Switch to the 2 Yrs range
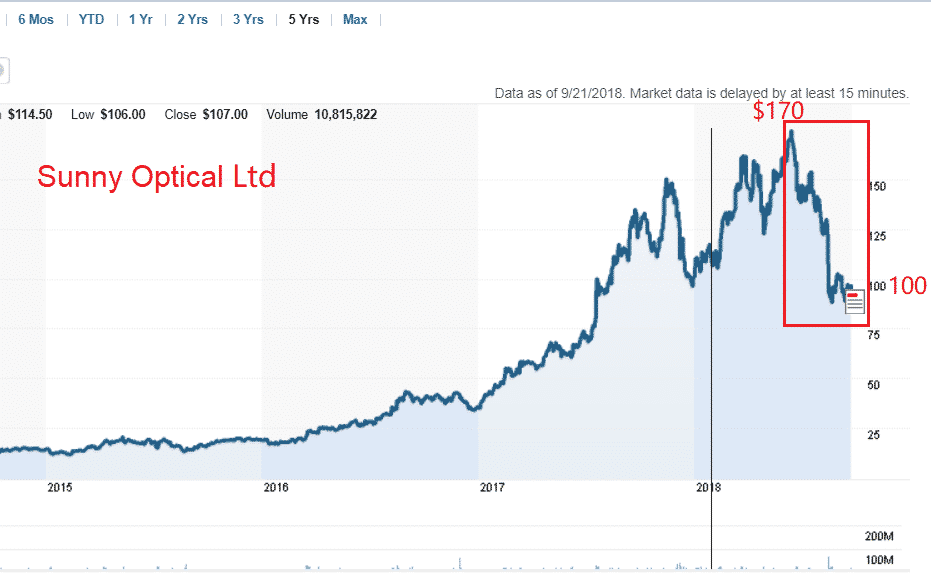 (x=193, y=19)
